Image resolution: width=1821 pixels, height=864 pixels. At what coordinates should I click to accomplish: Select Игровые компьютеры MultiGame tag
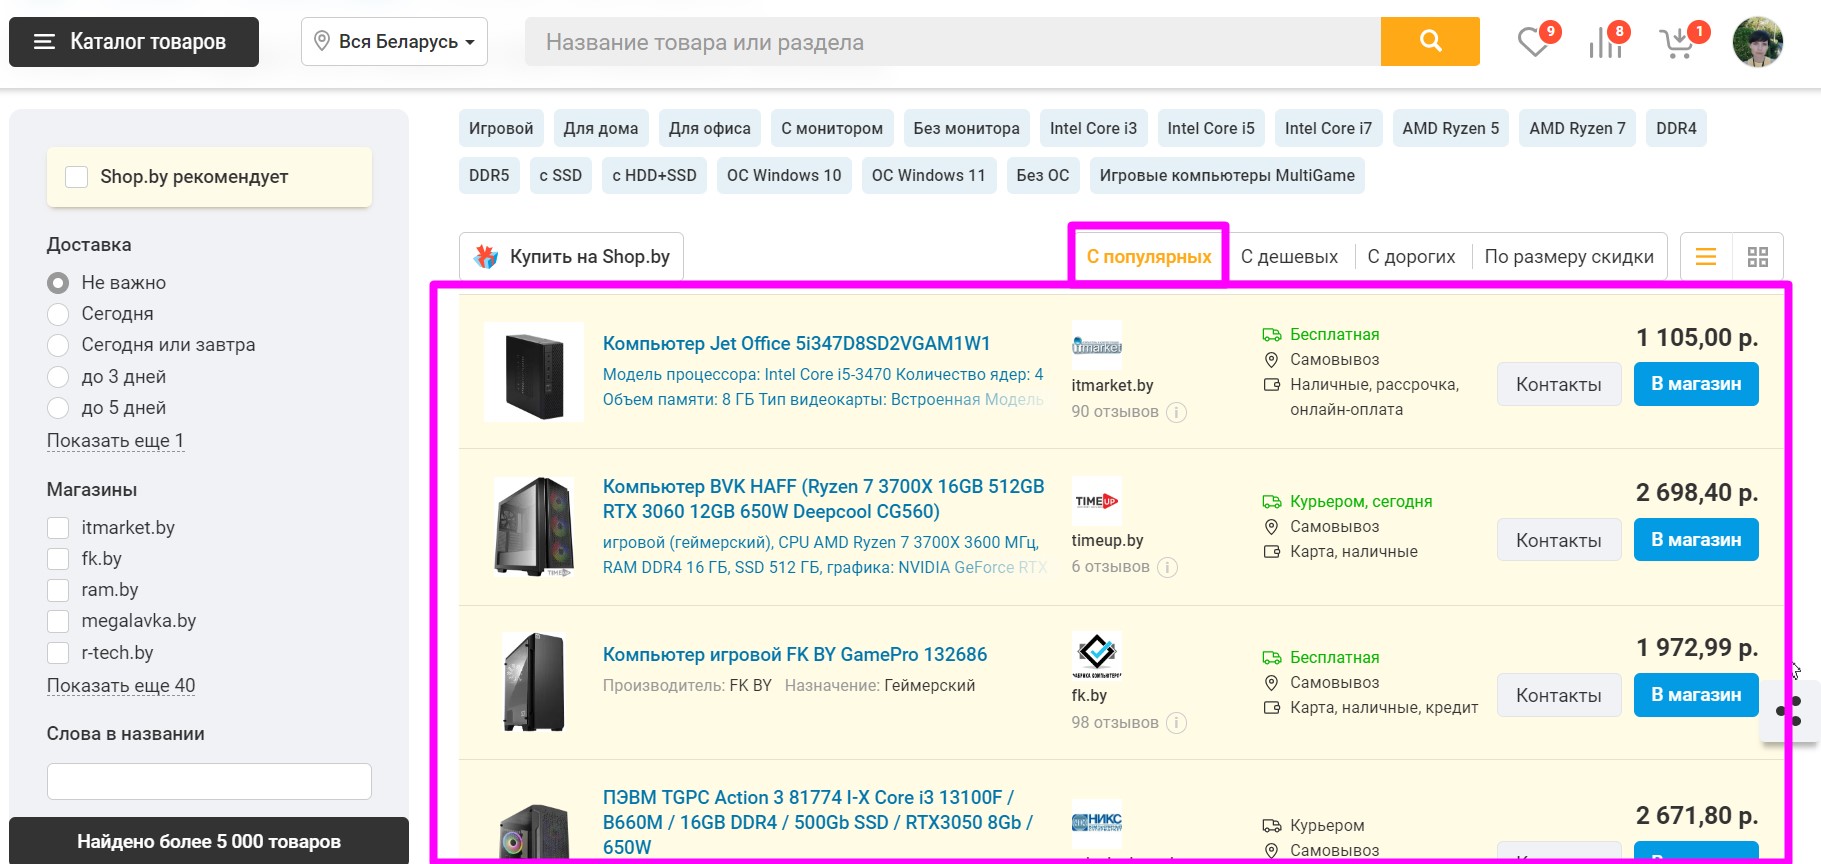point(1227,175)
